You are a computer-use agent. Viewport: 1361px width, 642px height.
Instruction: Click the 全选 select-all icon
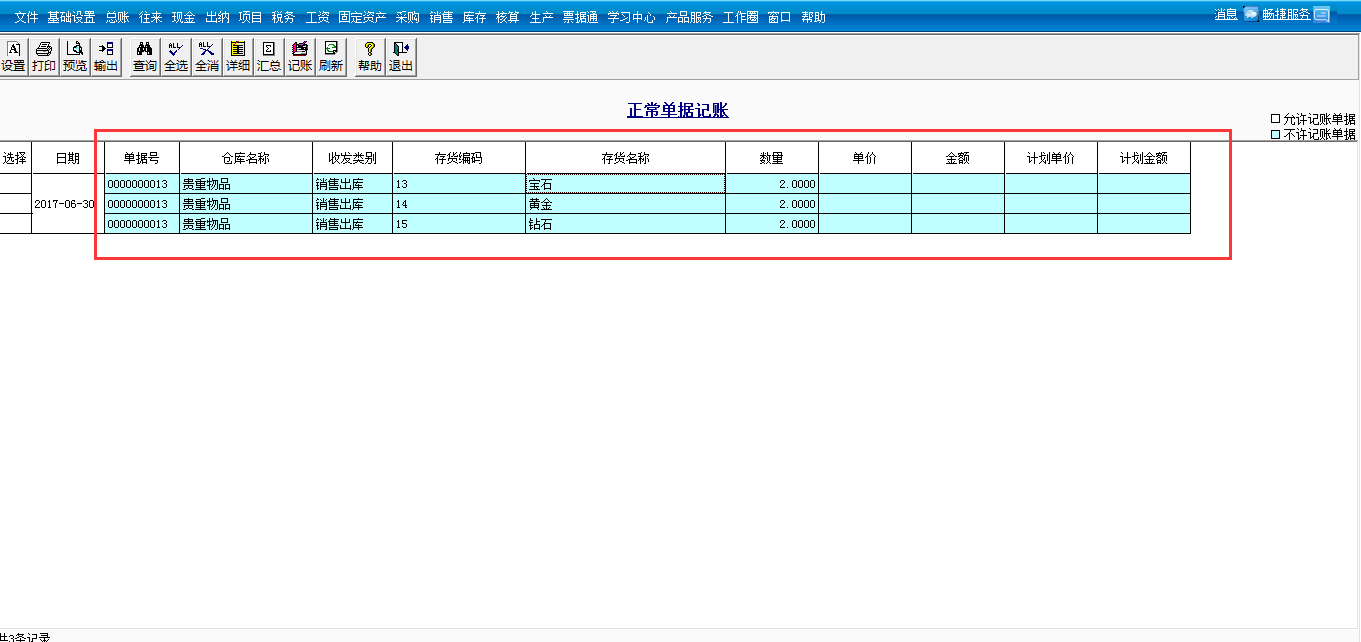coord(176,57)
